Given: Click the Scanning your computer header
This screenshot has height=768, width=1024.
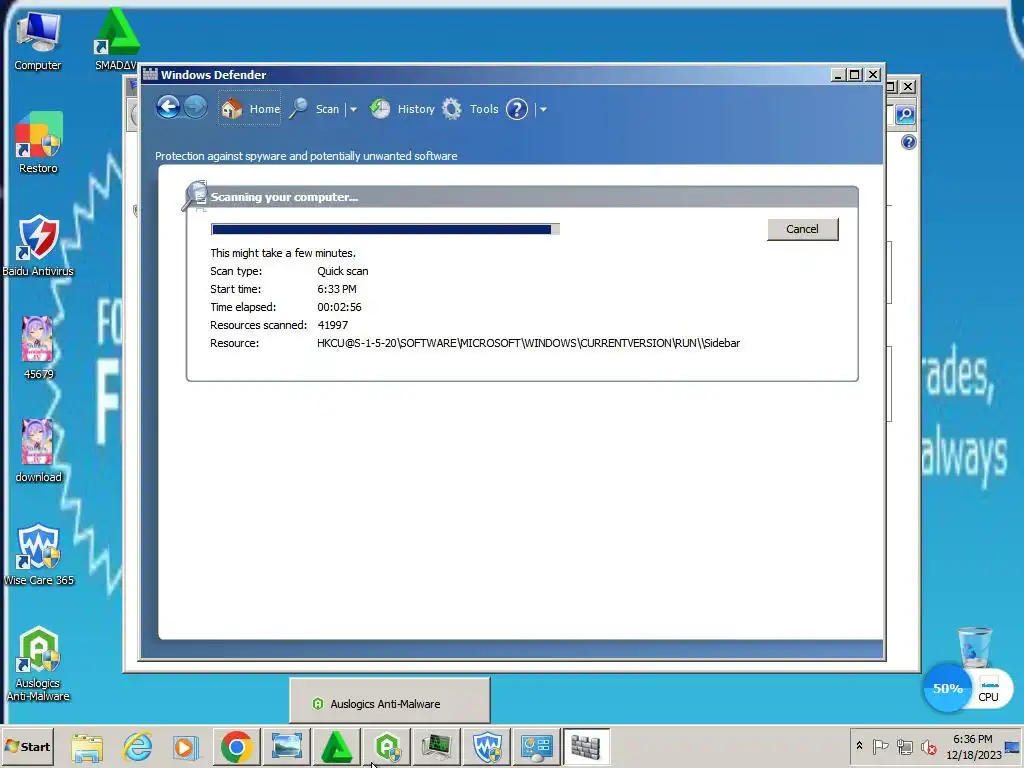Looking at the screenshot, I should [284, 197].
